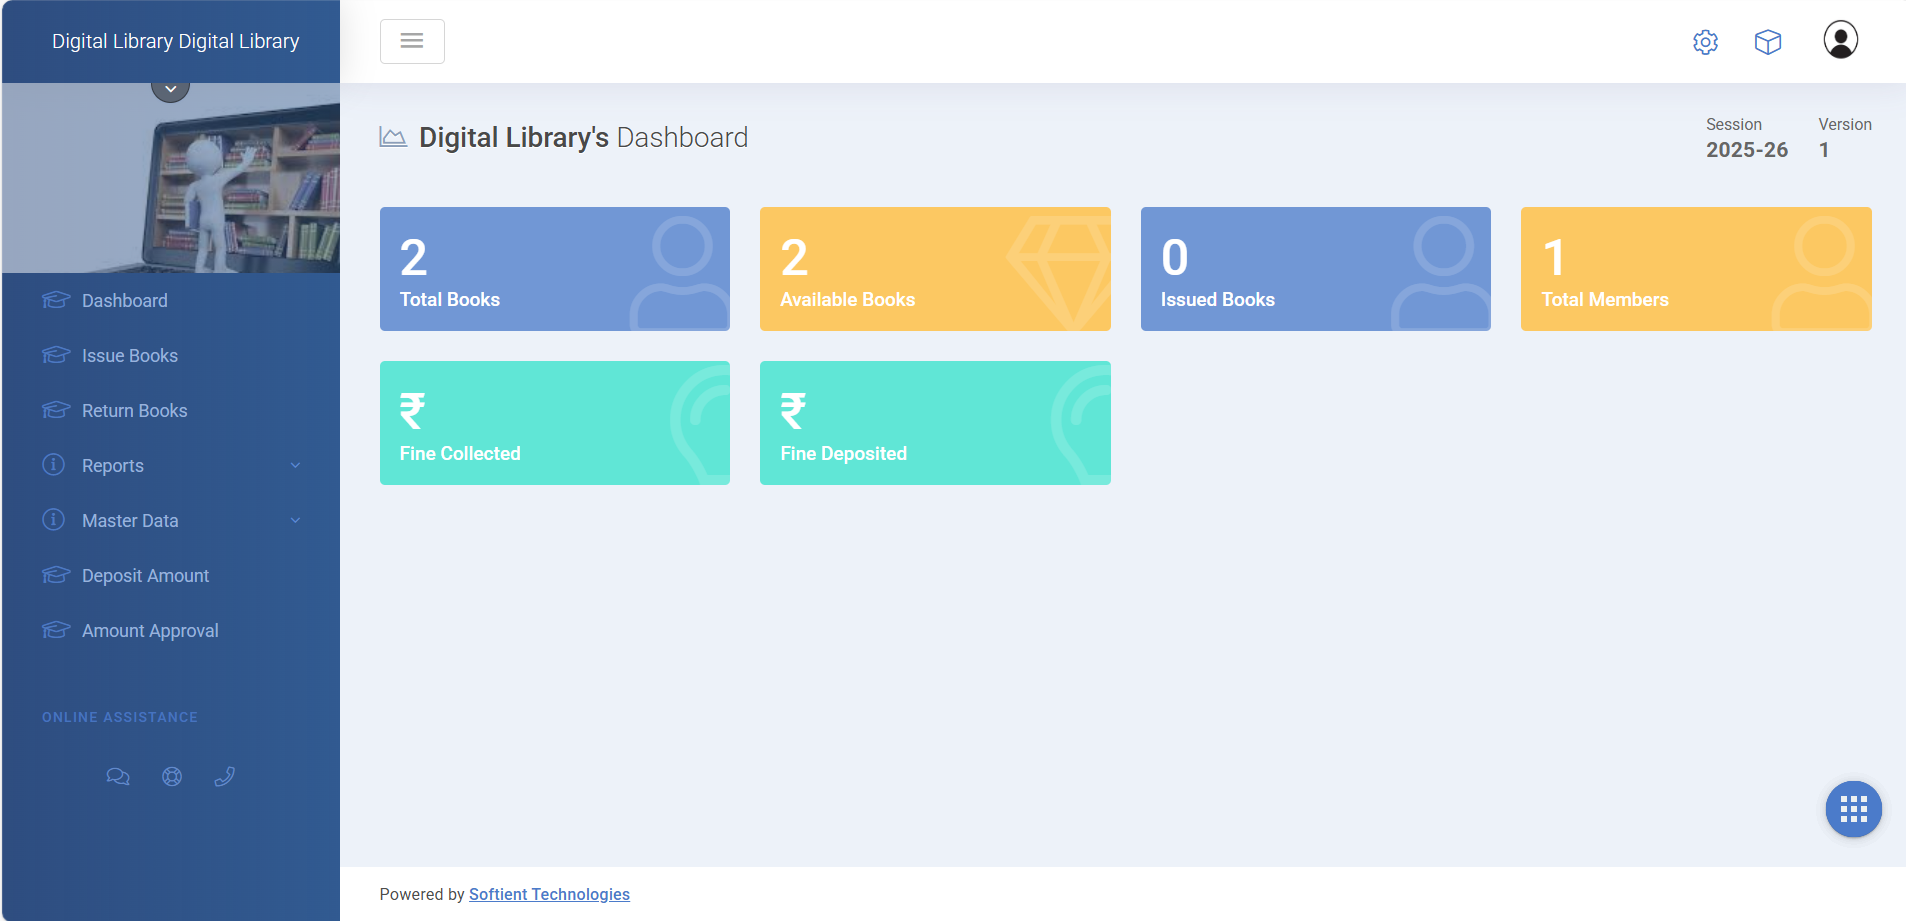Click graduation cap icon beside Return Books
The width and height of the screenshot is (1906, 921).
[x=56, y=410]
